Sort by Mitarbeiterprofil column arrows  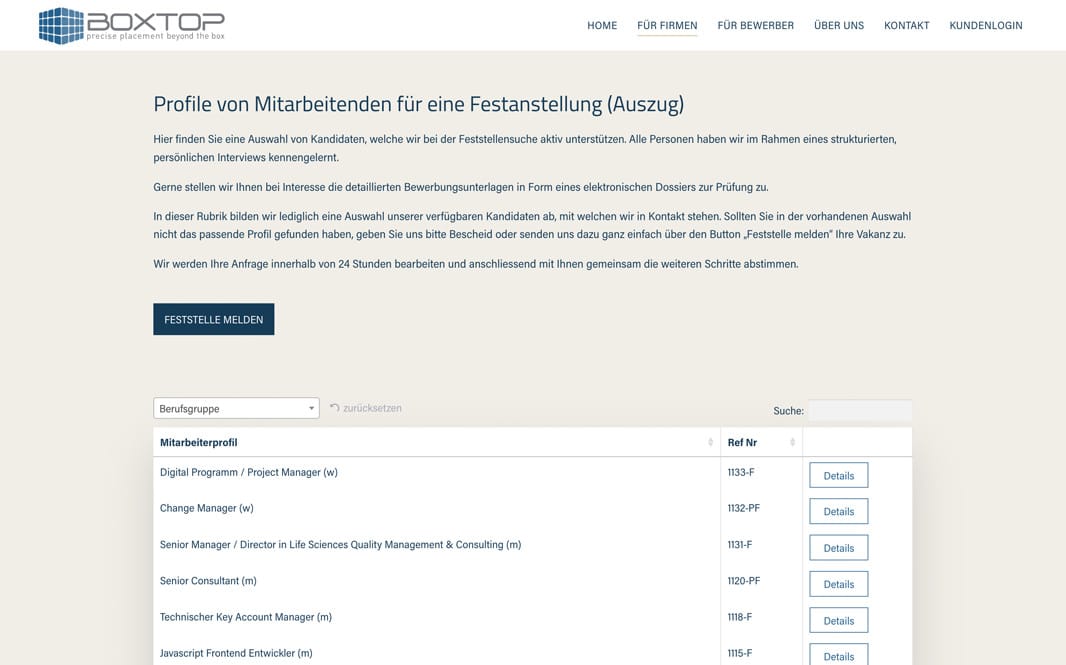point(711,442)
